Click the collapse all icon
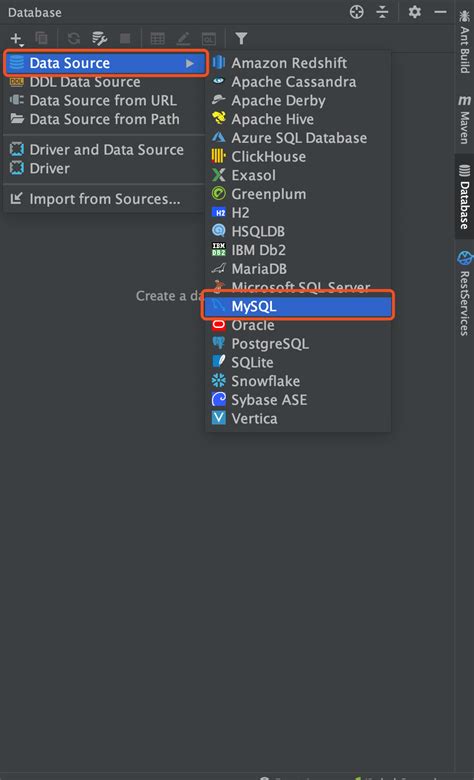474x780 pixels. coord(382,12)
